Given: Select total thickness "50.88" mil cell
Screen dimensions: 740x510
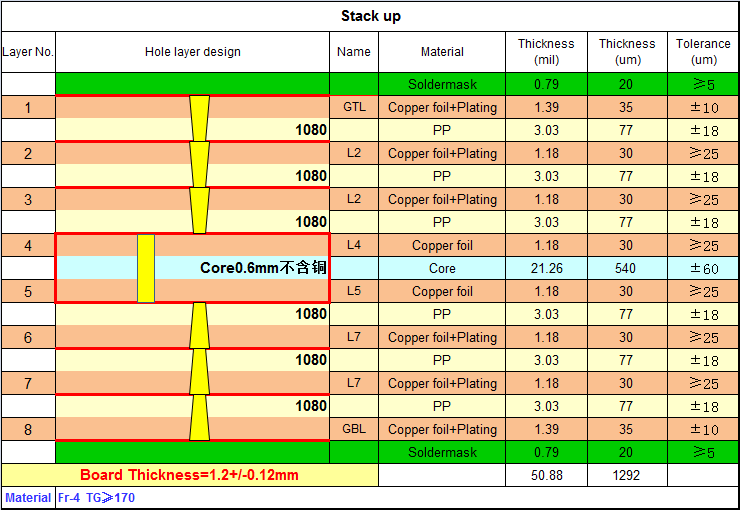Looking at the screenshot, I should [547, 475].
